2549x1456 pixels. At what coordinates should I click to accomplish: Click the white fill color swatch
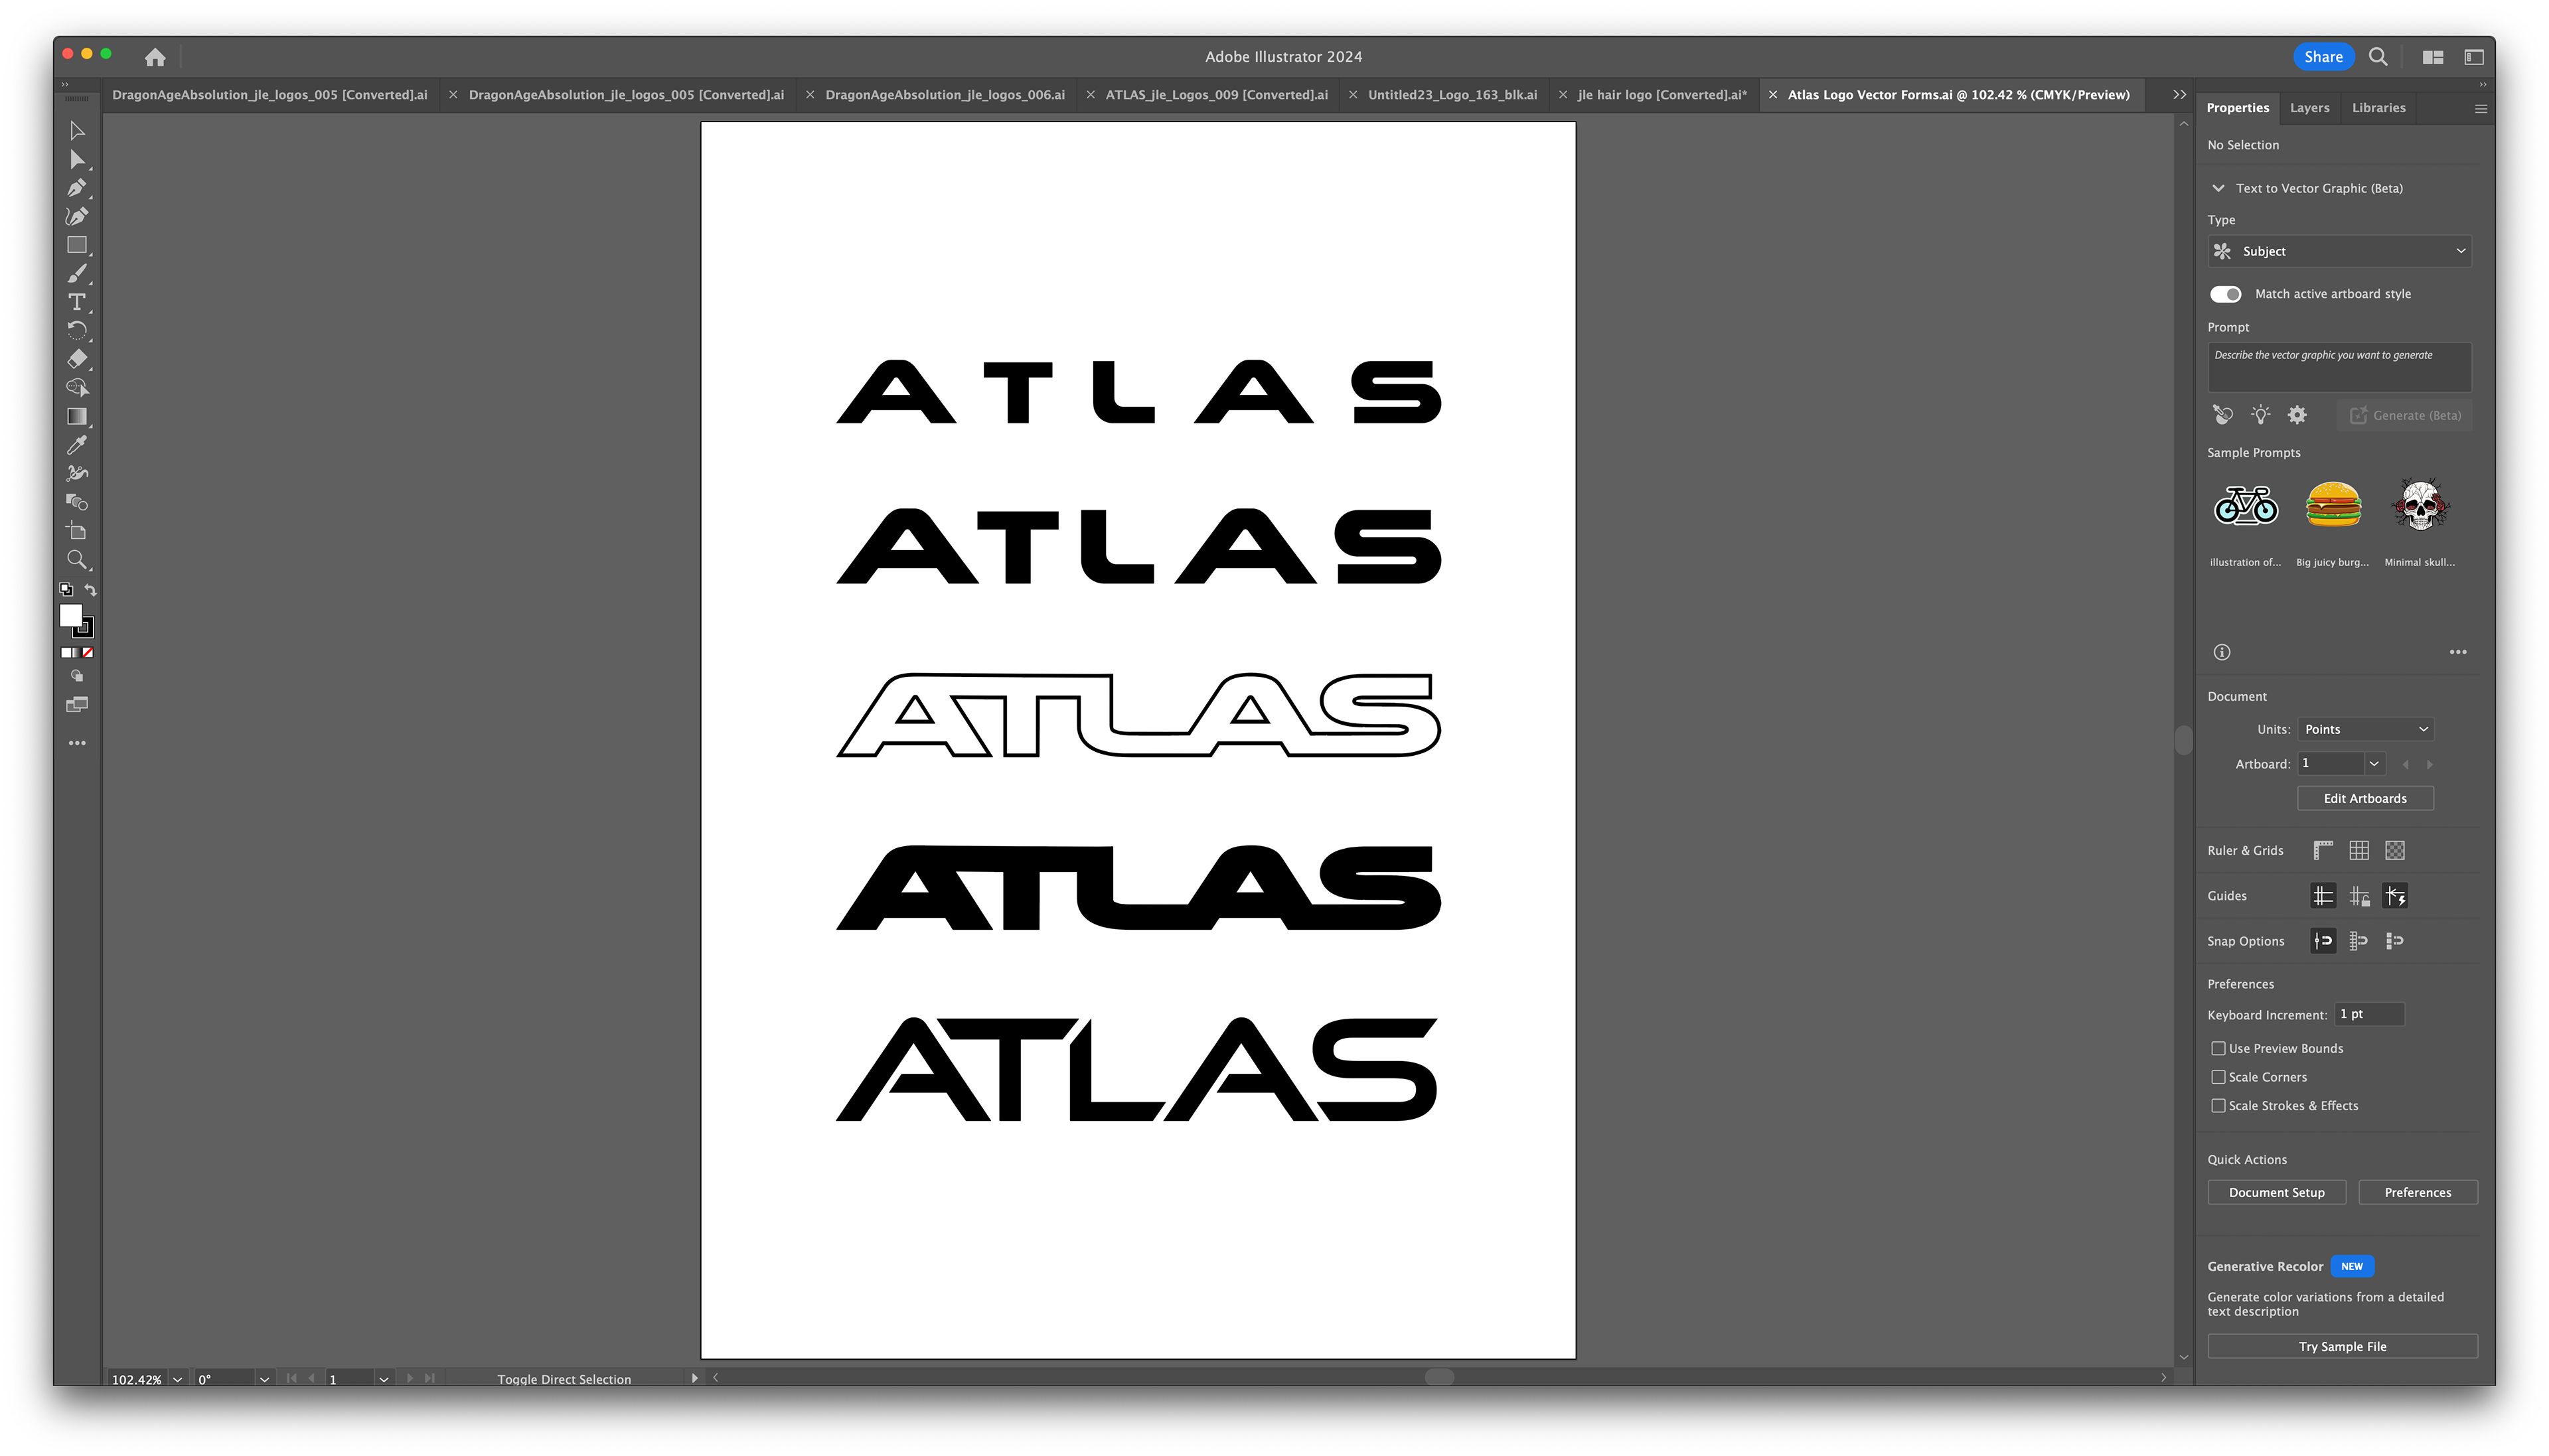click(x=70, y=615)
